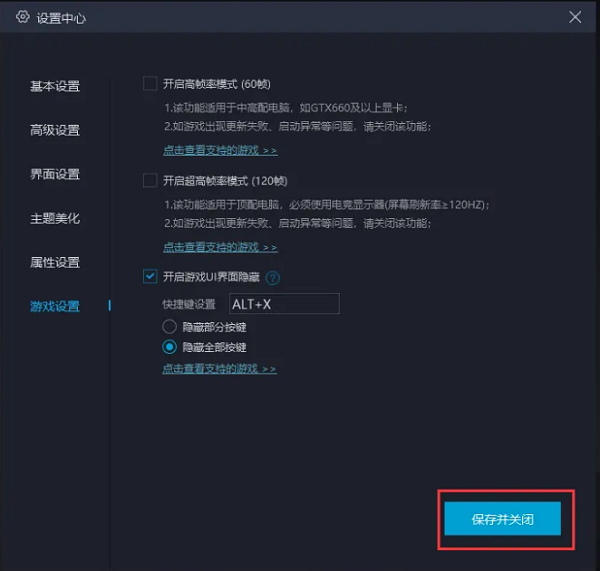Open supported games link under 120帧 mode

pos(220,247)
